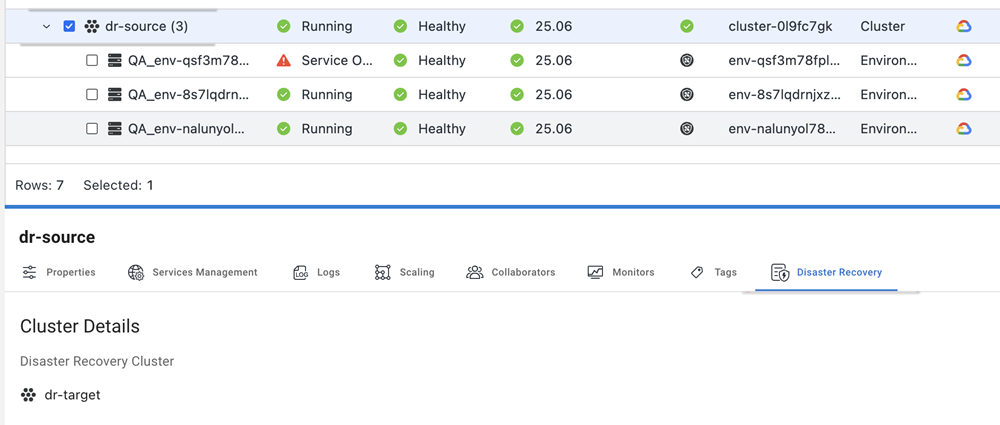Select the QA_env-qsf3m78 row checkbox

(x=92, y=61)
